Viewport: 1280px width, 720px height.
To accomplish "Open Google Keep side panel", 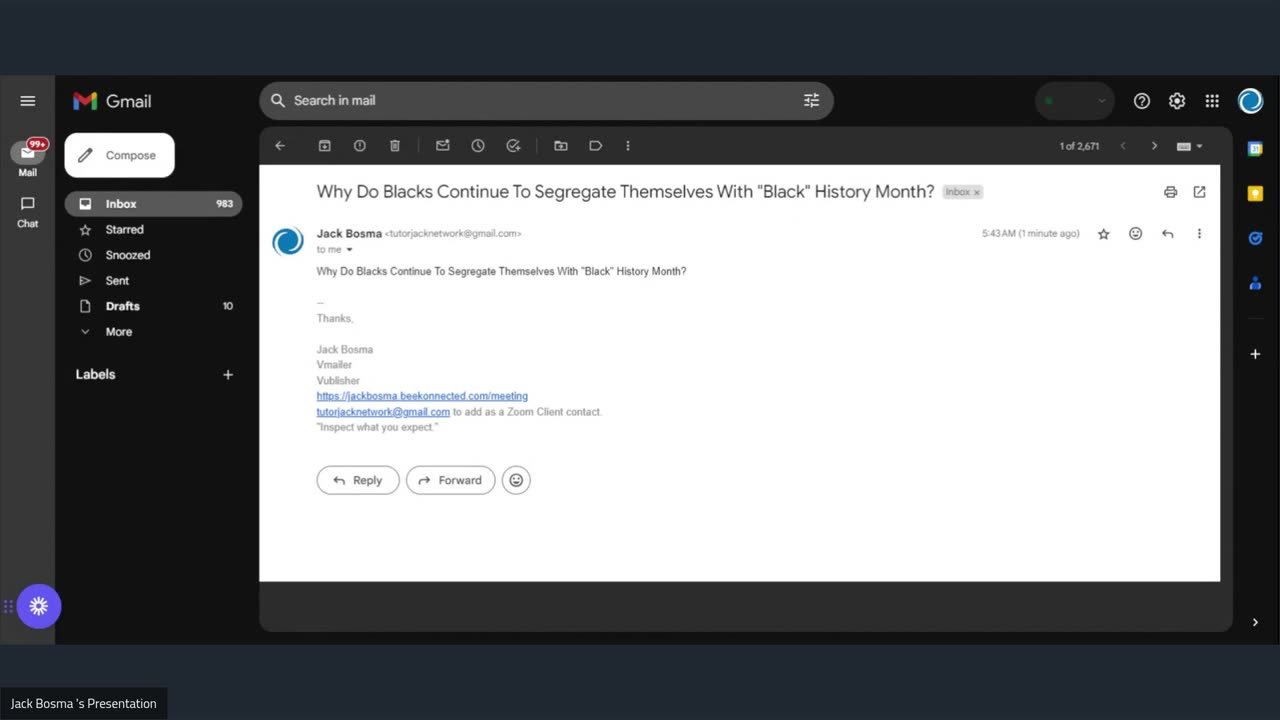I will [1255, 194].
